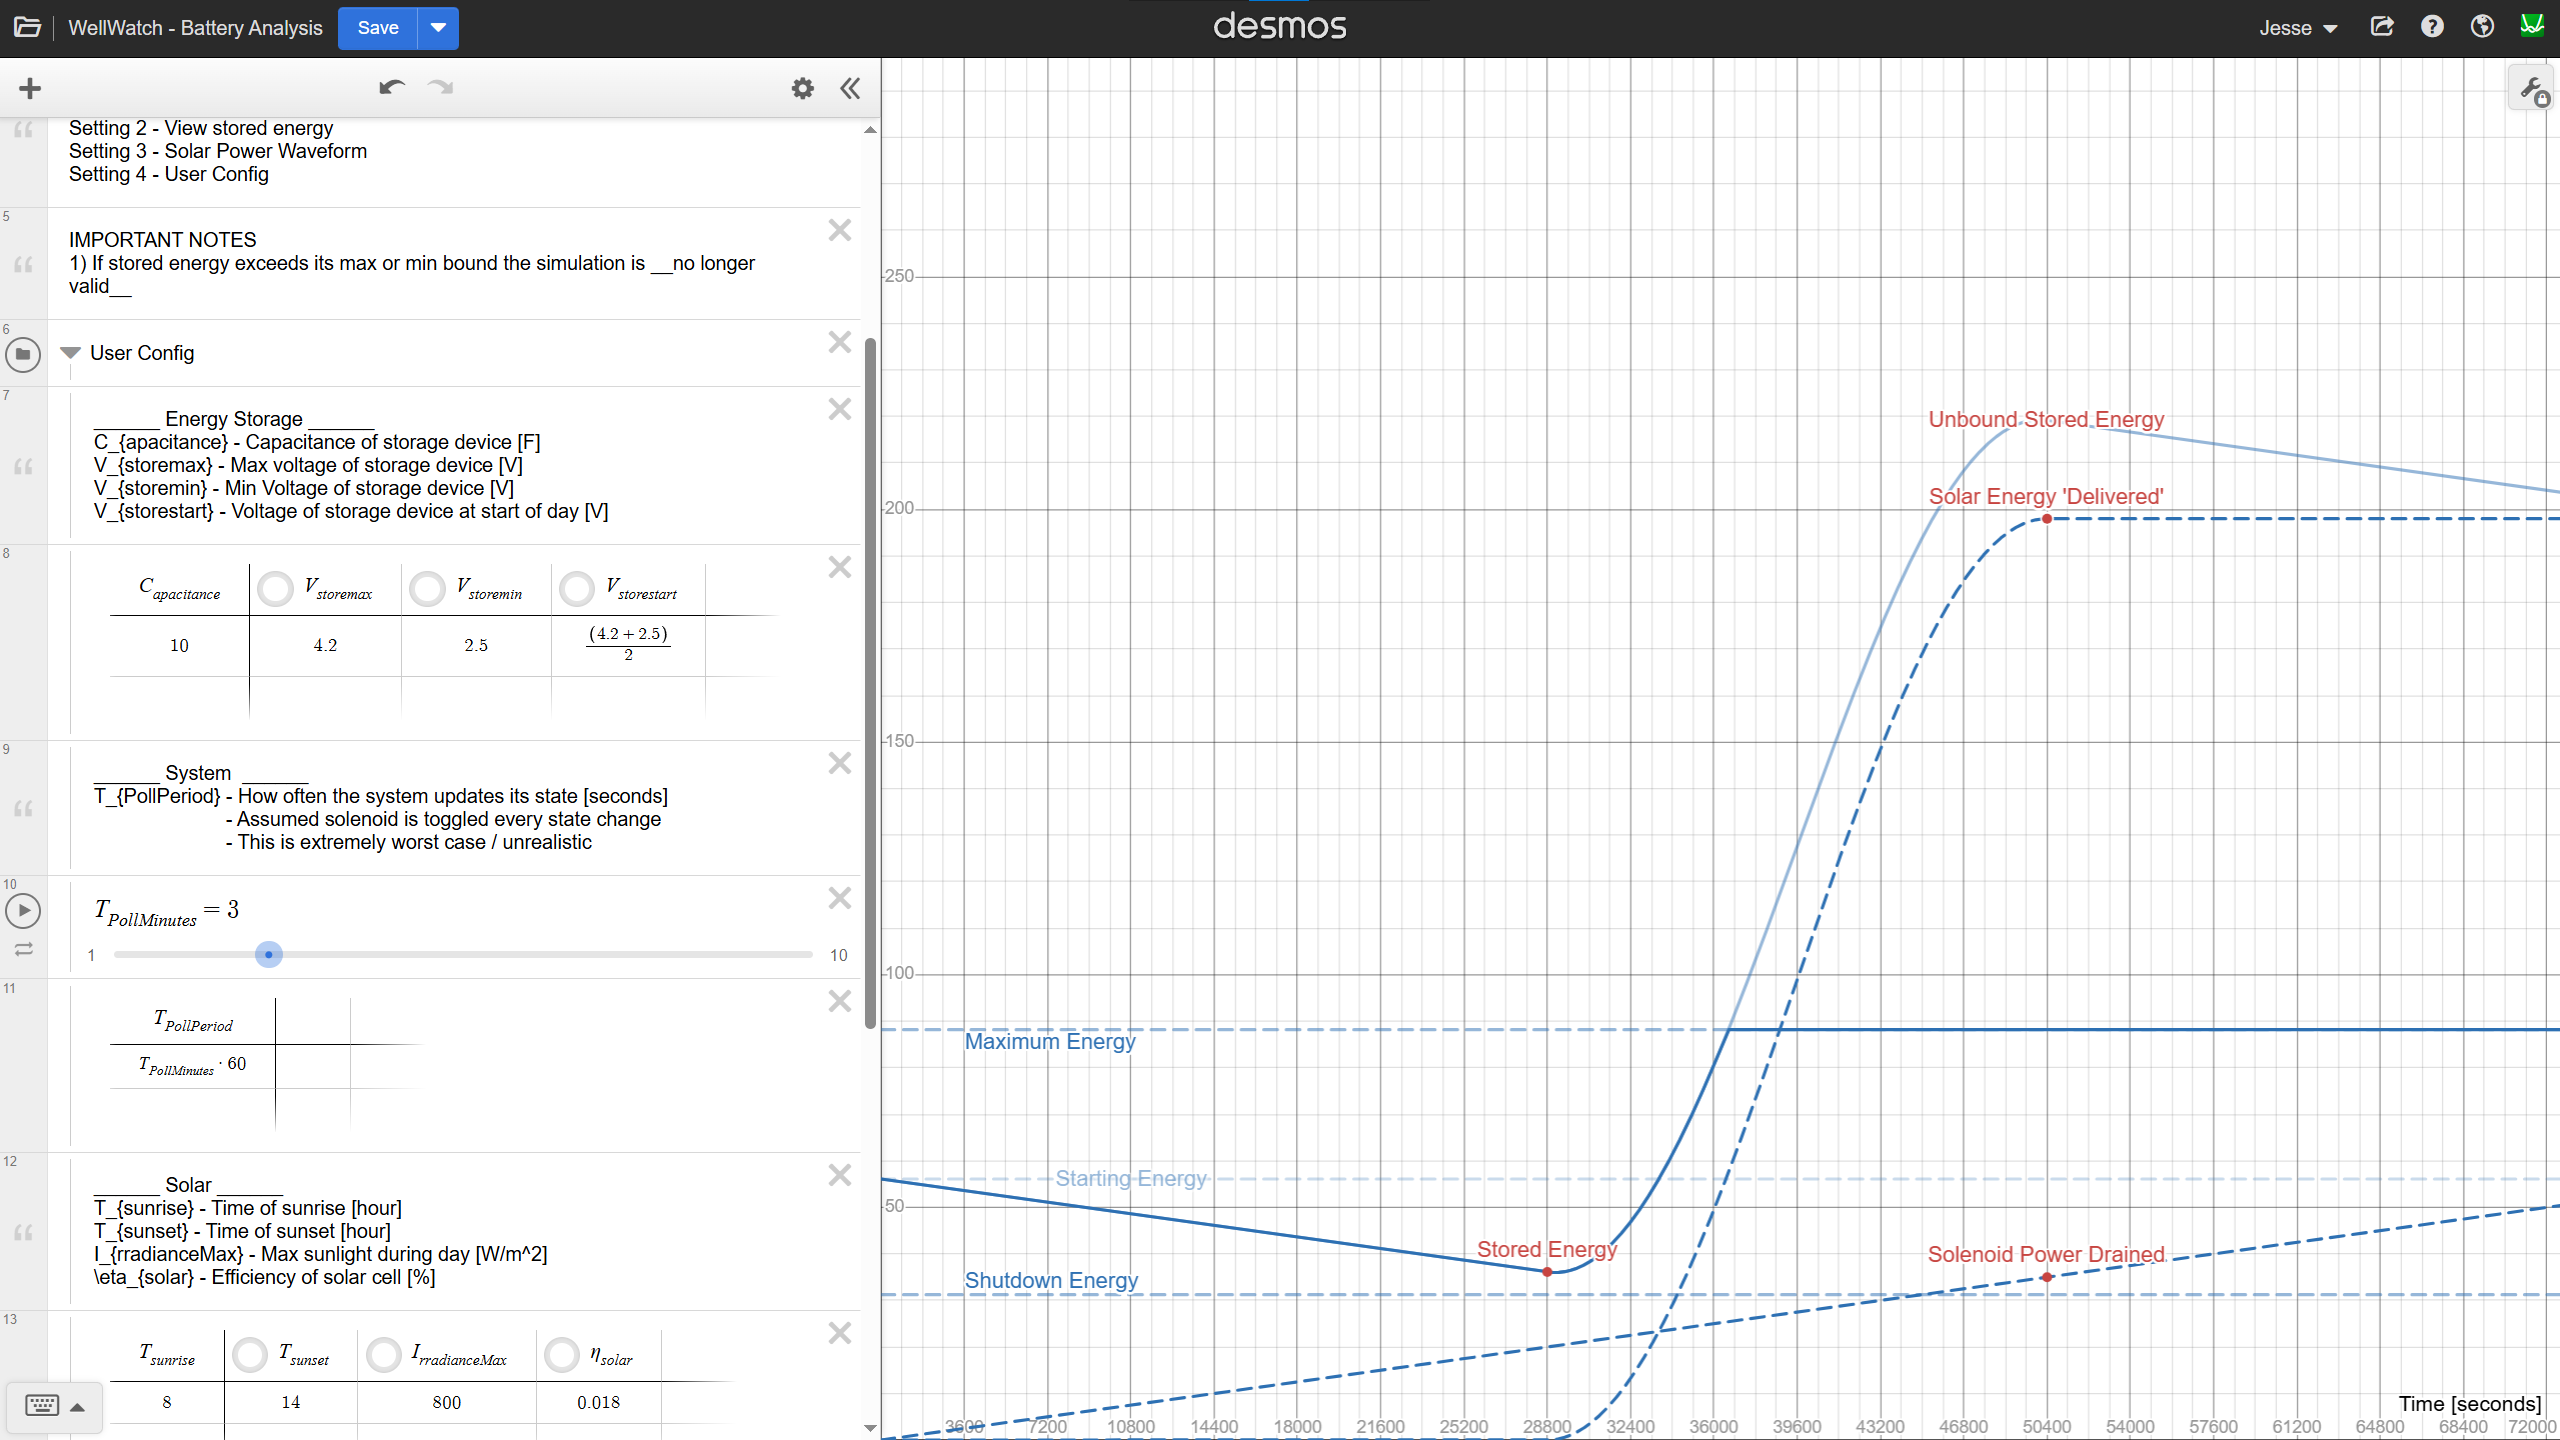This screenshot has width=2560, height=1440.
Task: Hide the expression list panel
Action: tap(850, 88)
